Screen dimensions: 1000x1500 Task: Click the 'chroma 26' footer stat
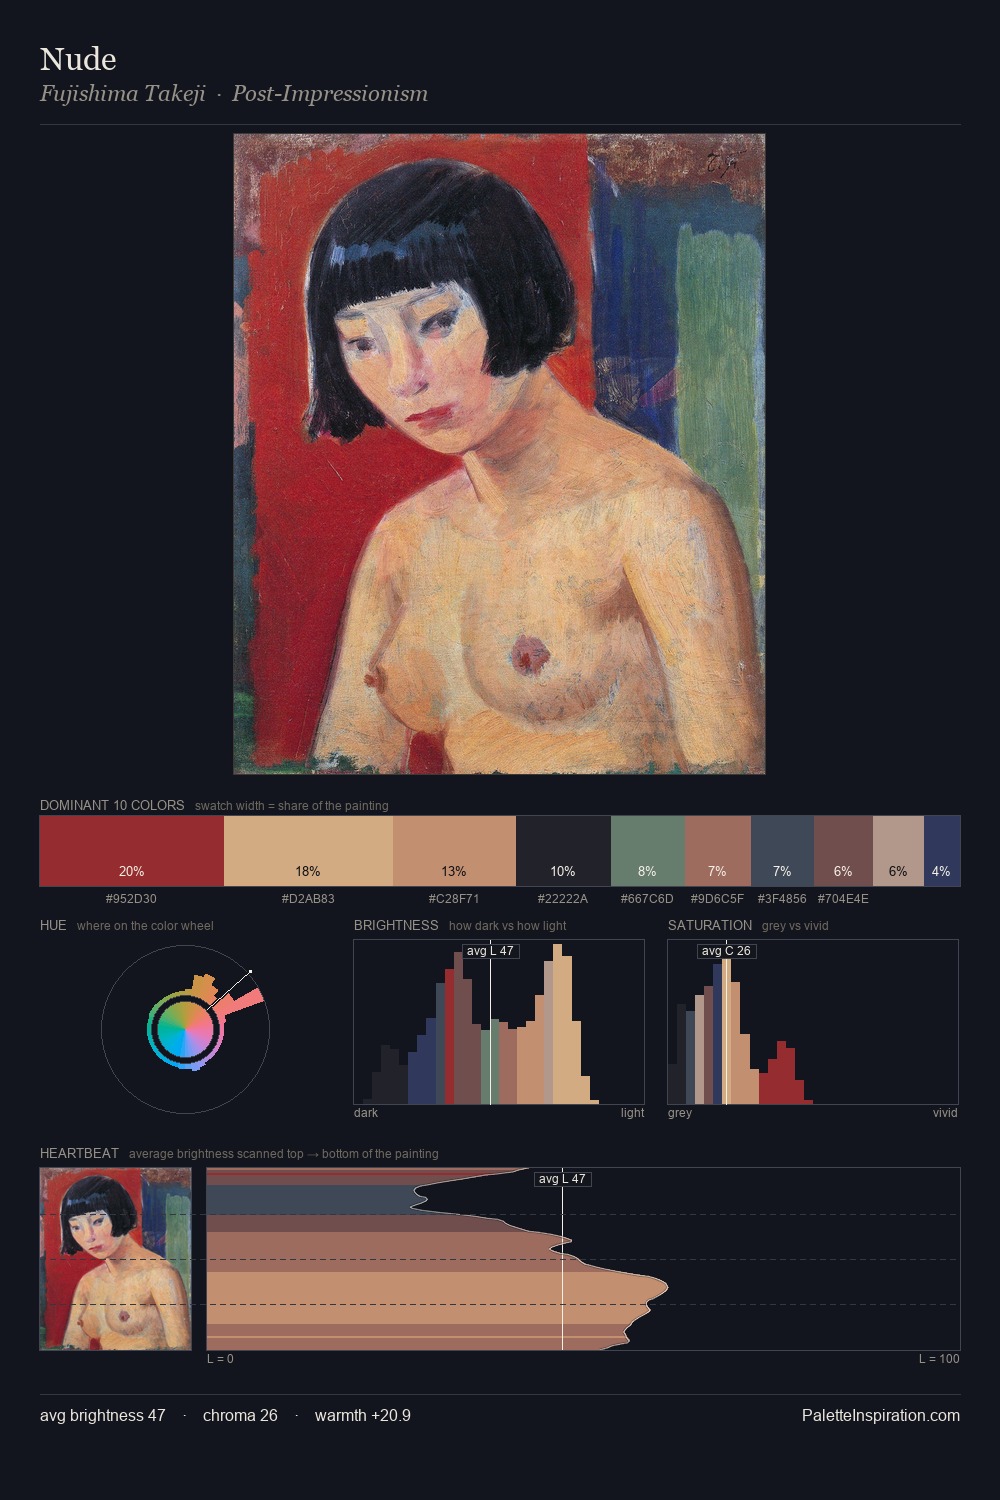point(240,1415)
